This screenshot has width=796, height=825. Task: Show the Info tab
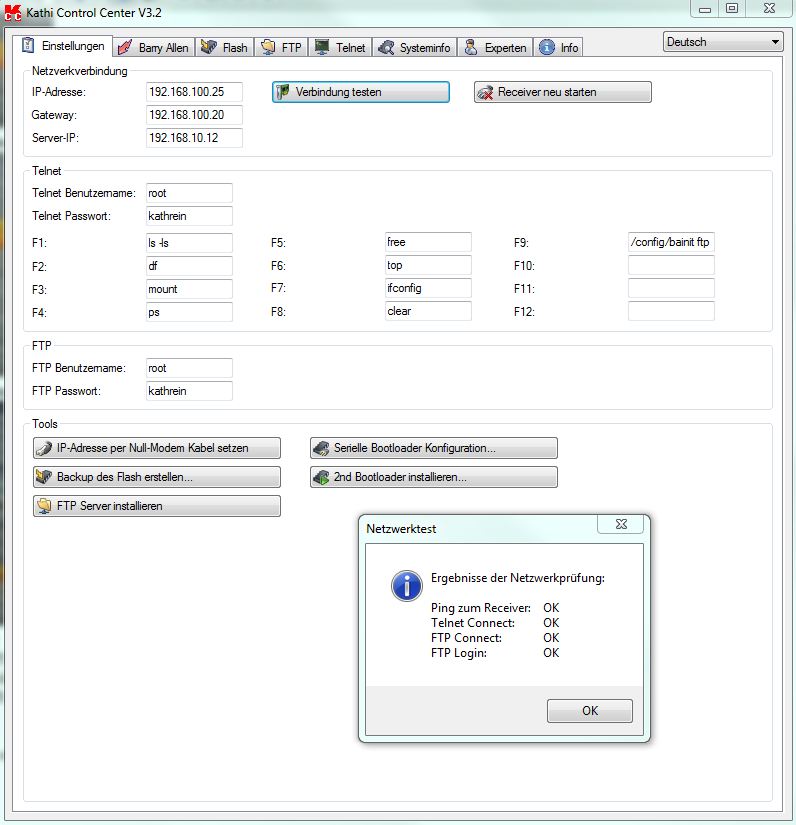click(559, 47)
